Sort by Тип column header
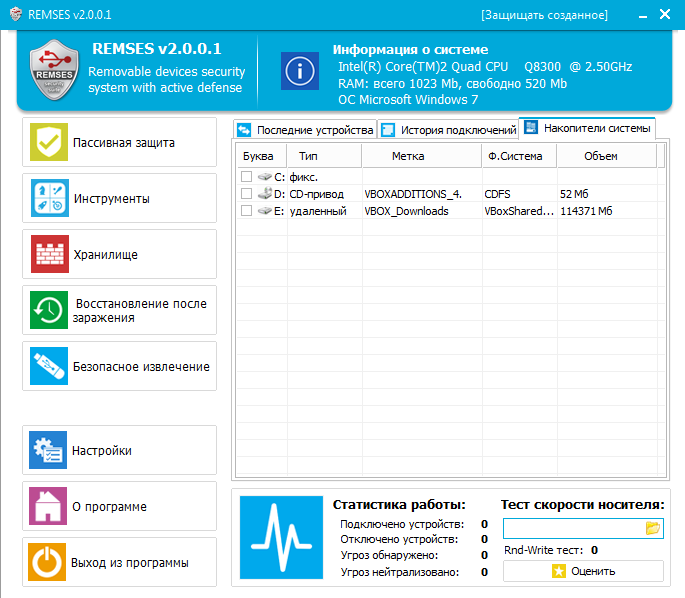 pyautogui.click(x=324, y=156)
